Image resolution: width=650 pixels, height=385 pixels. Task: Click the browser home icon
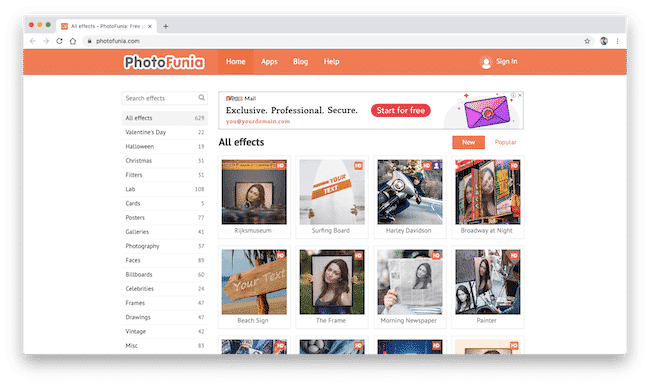pos(73,41)
